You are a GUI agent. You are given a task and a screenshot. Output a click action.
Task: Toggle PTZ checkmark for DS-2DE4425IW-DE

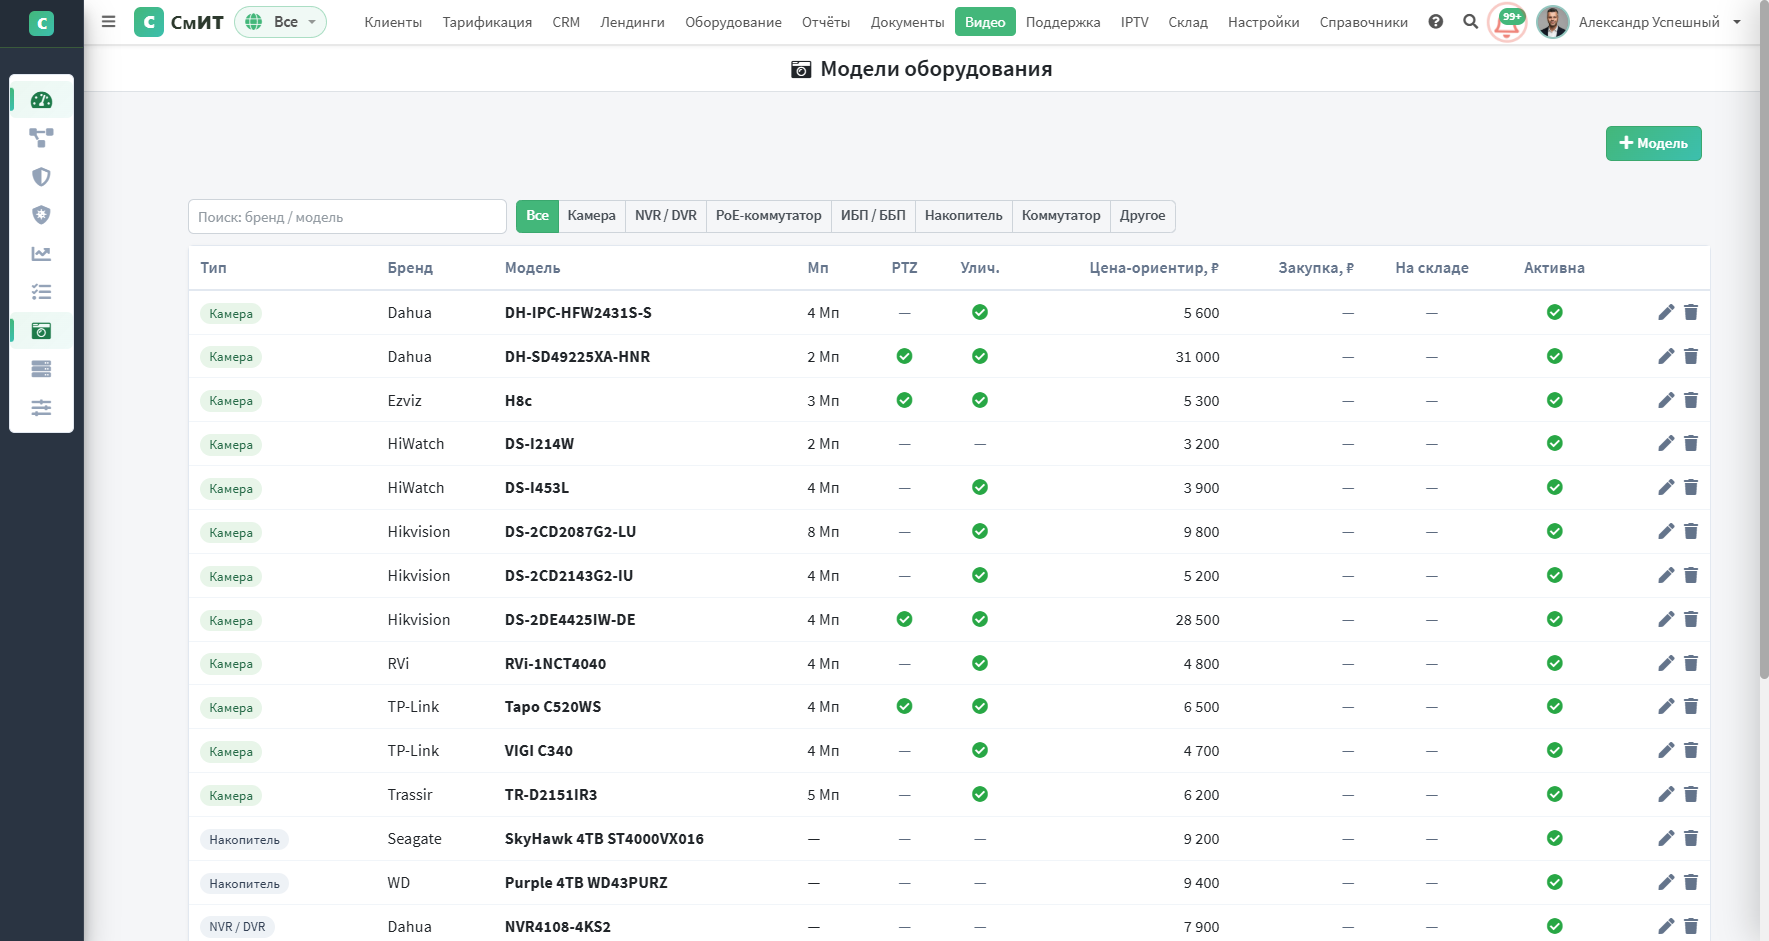pyautogui.click(x=905, y=619)
